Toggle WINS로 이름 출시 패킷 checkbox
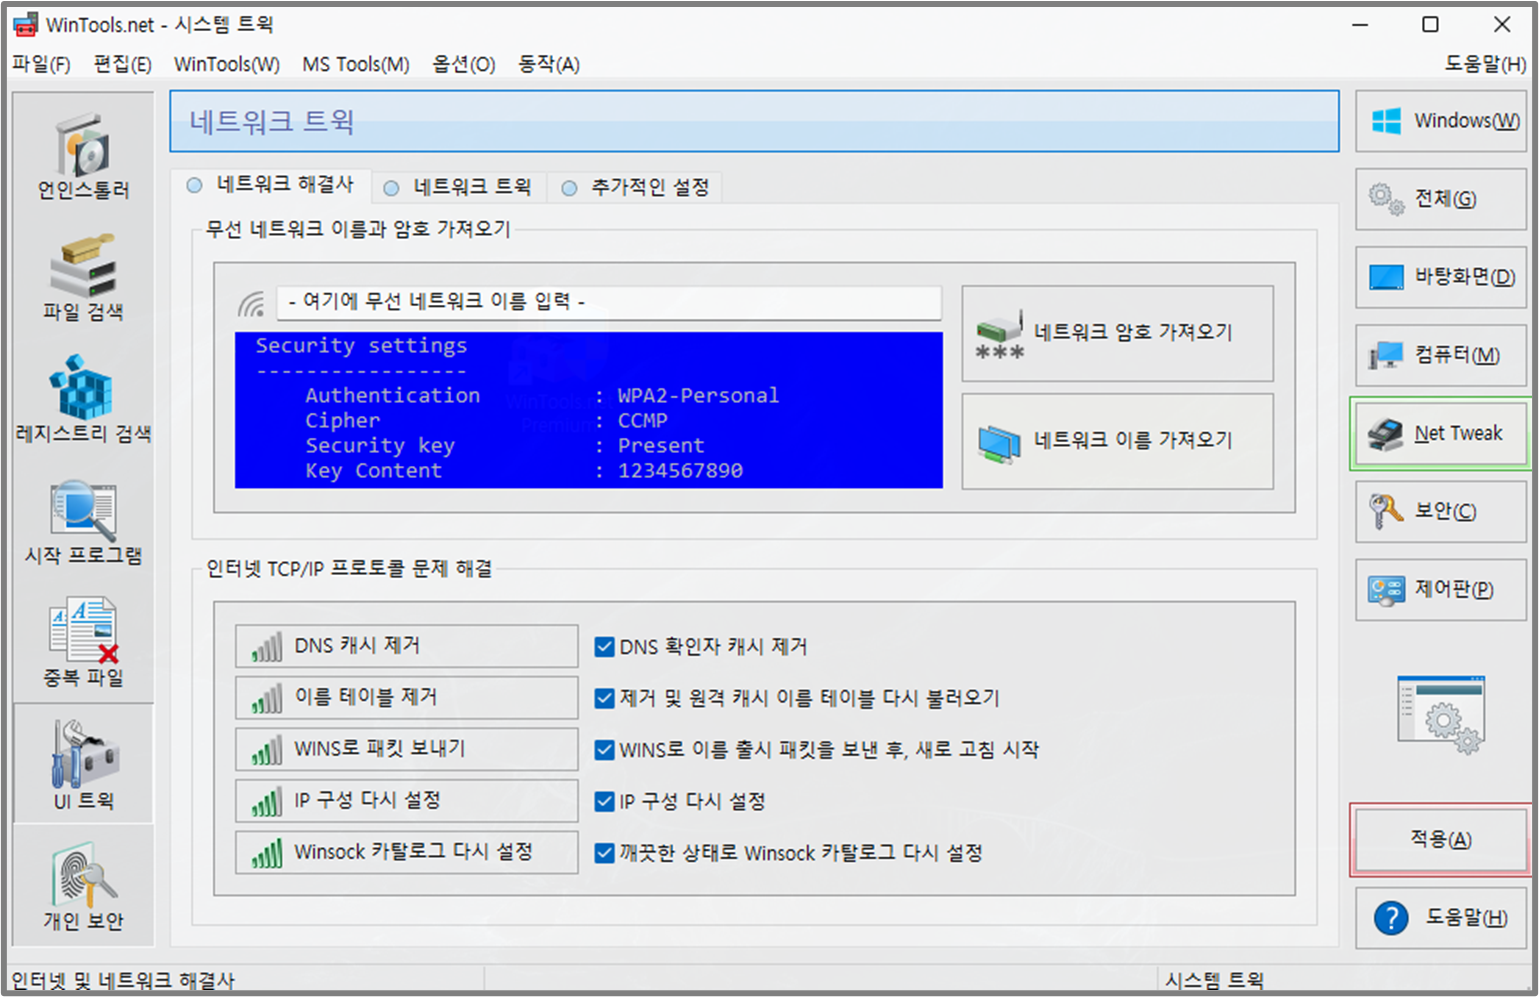The image size is (1539, 997). [604, 750]
